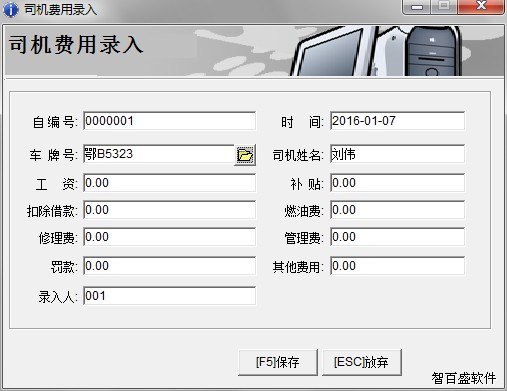
Task: Click the 自编号 label
Action: coord(55,122)
